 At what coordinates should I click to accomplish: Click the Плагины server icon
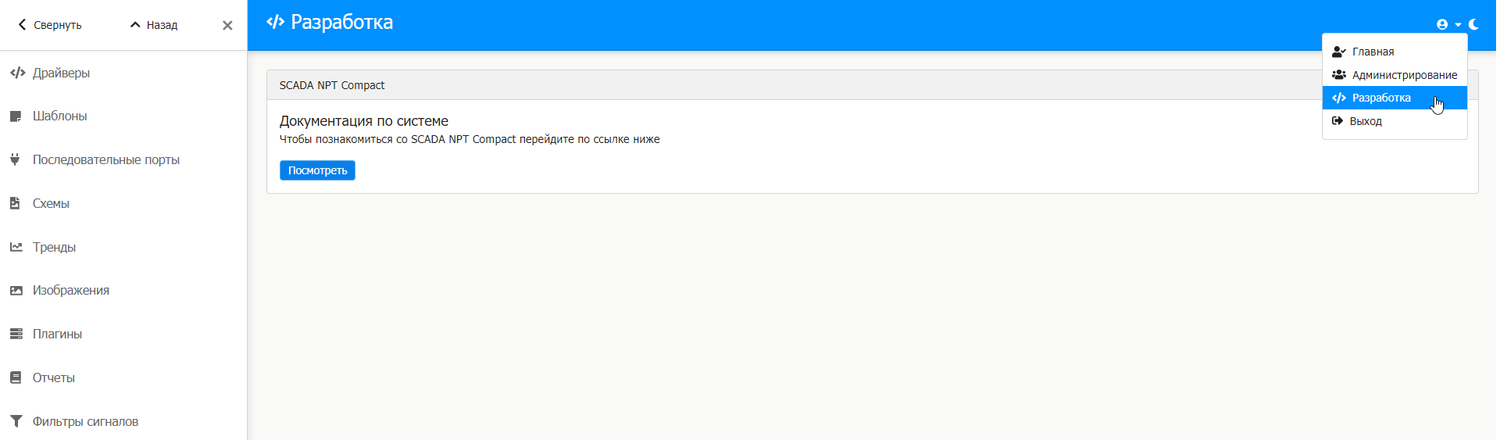[x=16, y=334]
